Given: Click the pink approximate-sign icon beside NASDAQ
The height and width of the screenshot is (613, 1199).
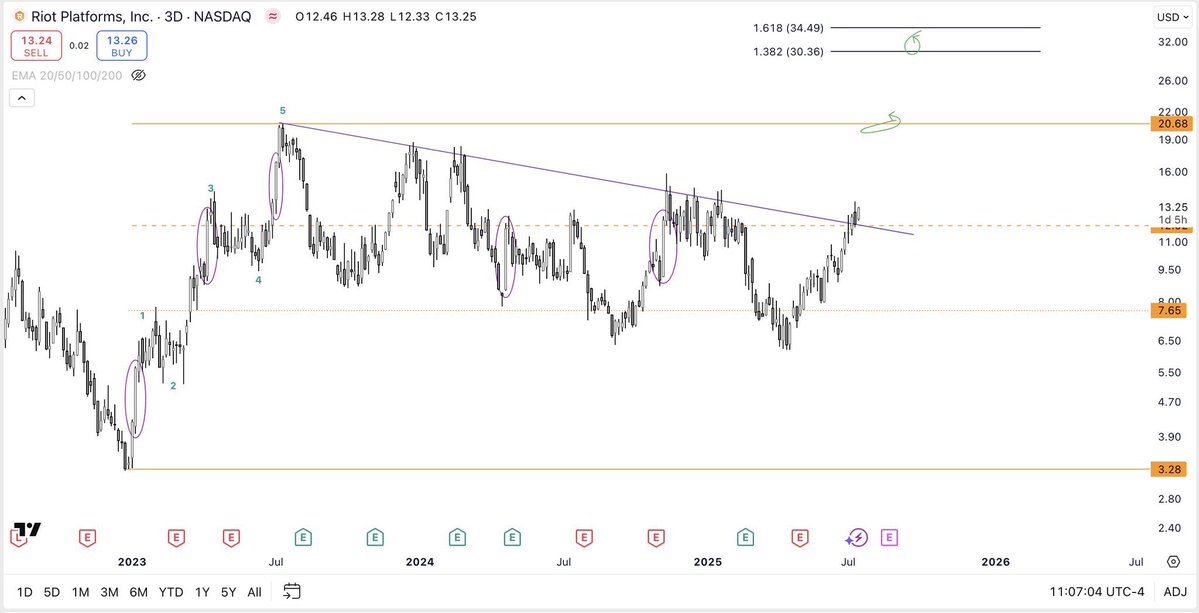Looking at the screenshot, I should tap(271, 16).
